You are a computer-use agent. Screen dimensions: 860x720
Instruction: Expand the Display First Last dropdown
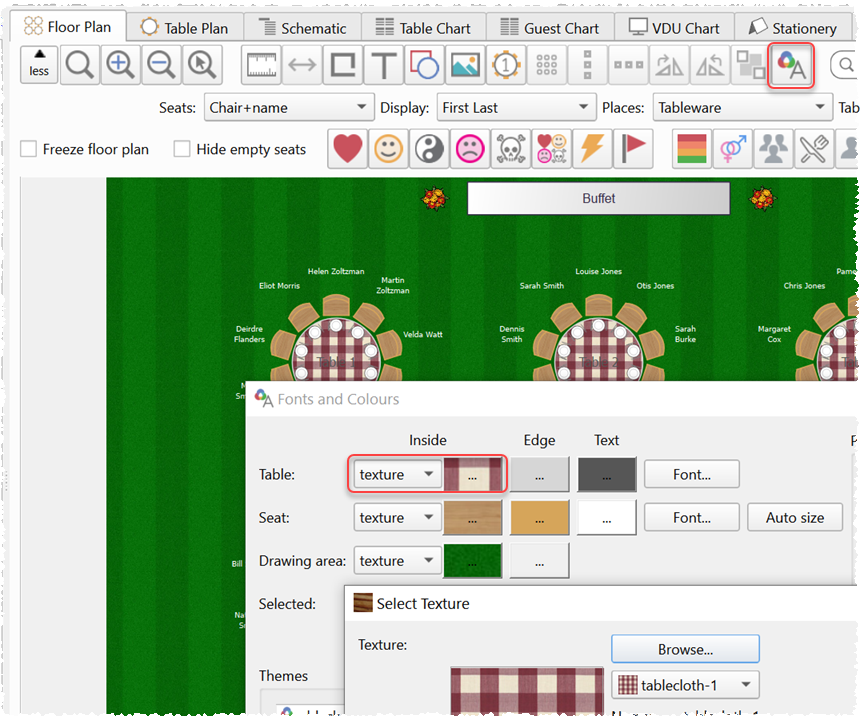(515, 107)
